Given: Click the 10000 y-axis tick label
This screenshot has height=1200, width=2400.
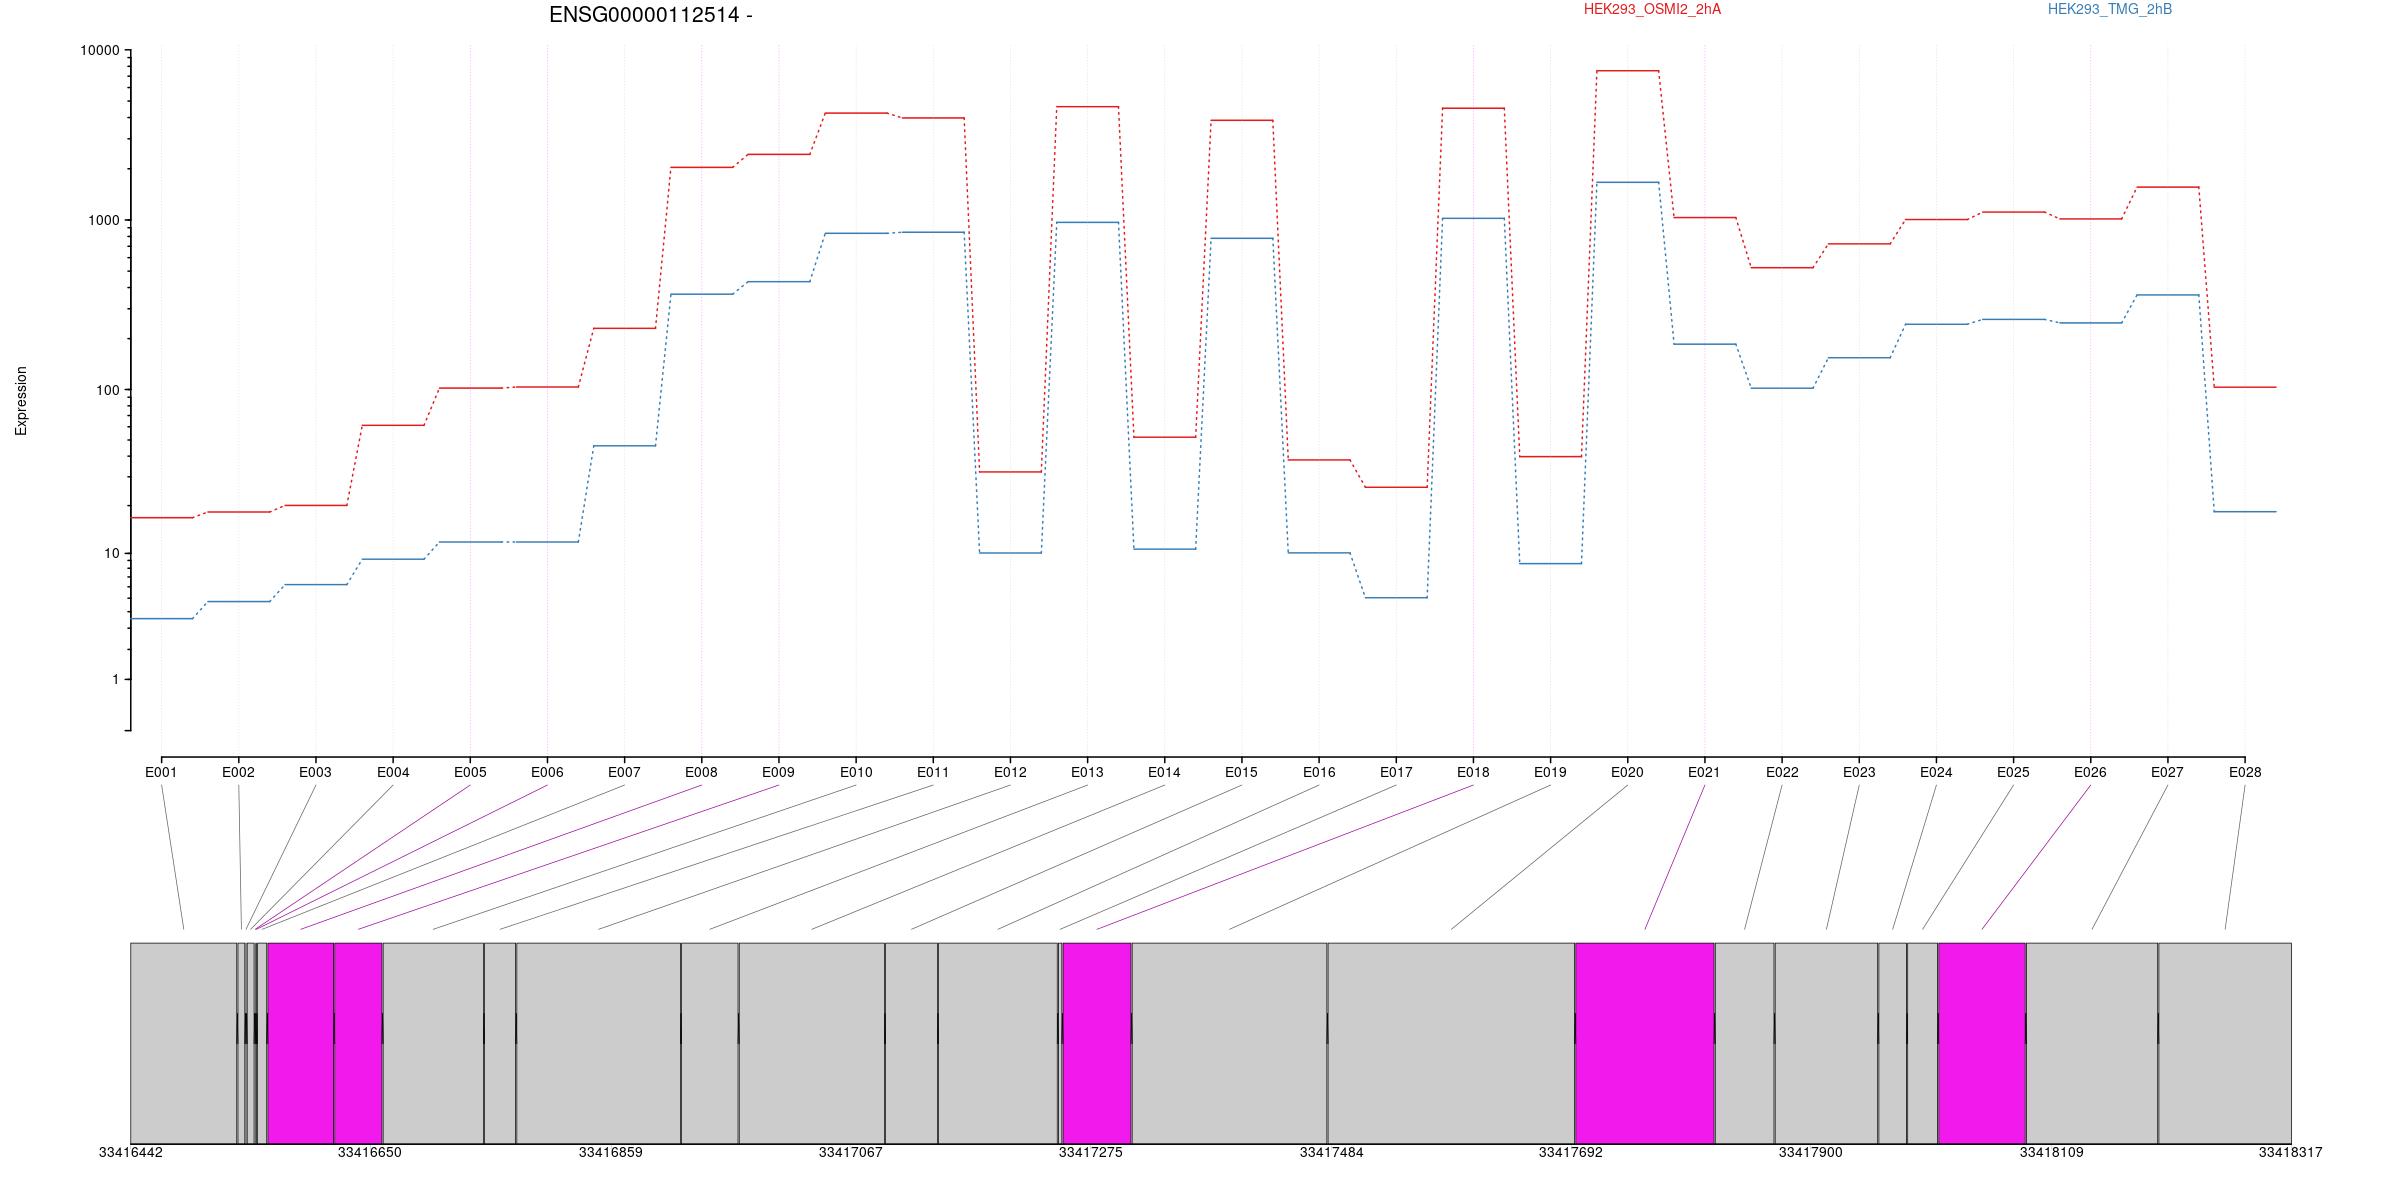Looking at the screenshot, I should pyautogui.click(x=100, y=51).
